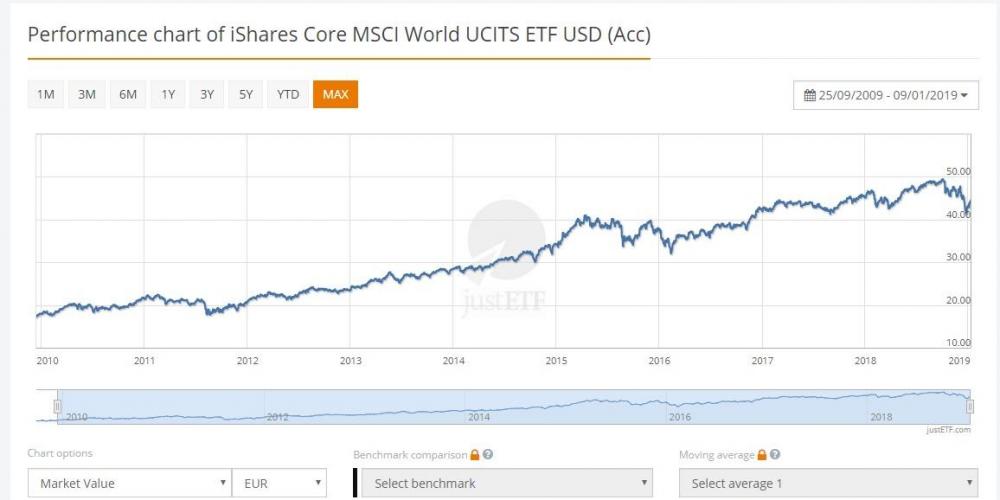Click the justETF.com credit link below chart

tap(949, 429)
